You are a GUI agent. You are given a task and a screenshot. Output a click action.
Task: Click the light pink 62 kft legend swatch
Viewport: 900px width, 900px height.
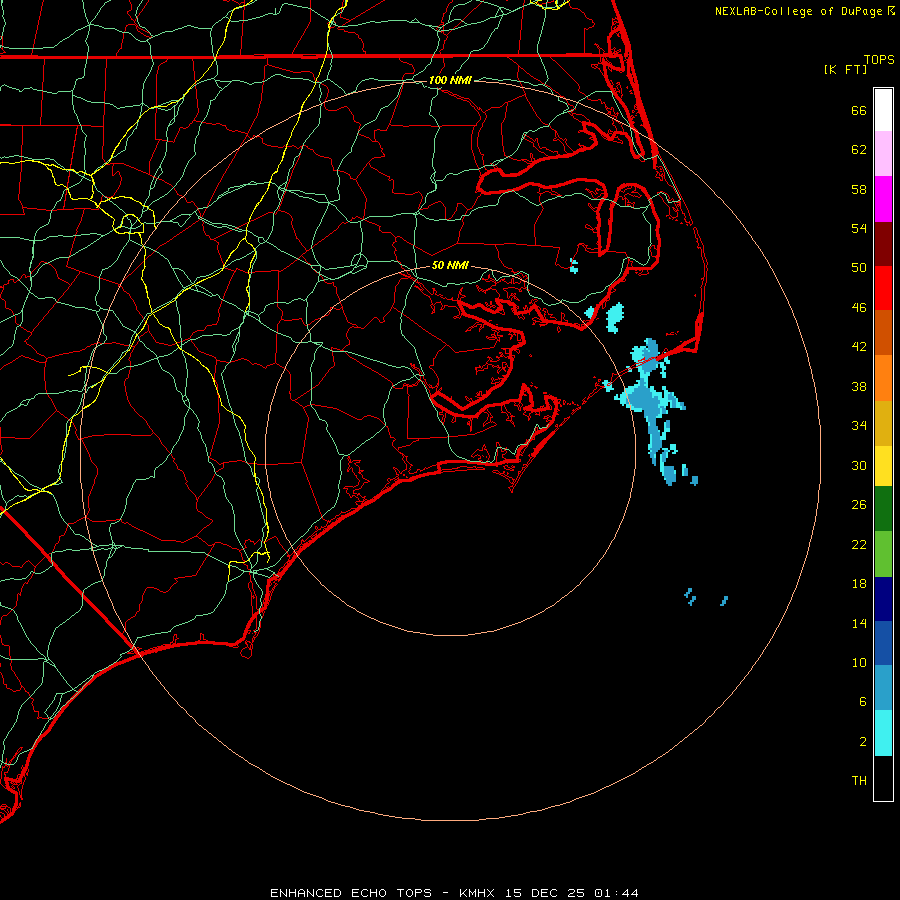click(883, 153)
